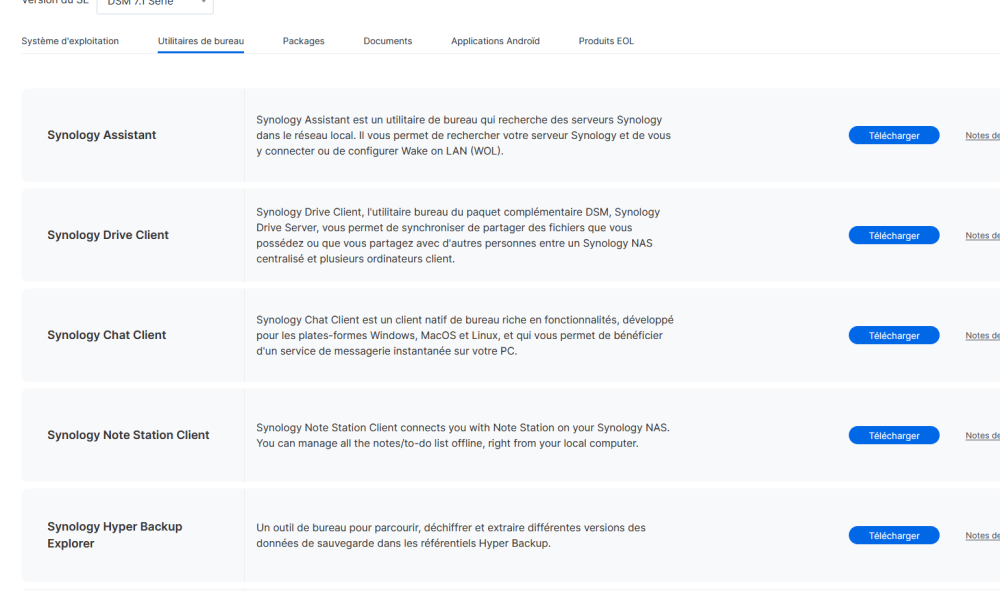Open Hyper Backup Explorer release notes link
The image size is (1000, 591).
coord(982,536)
